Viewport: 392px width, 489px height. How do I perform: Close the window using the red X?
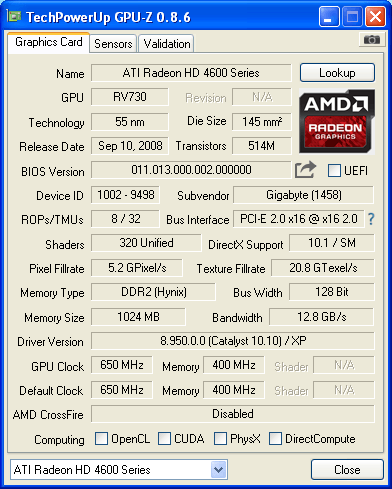(375, 17)
